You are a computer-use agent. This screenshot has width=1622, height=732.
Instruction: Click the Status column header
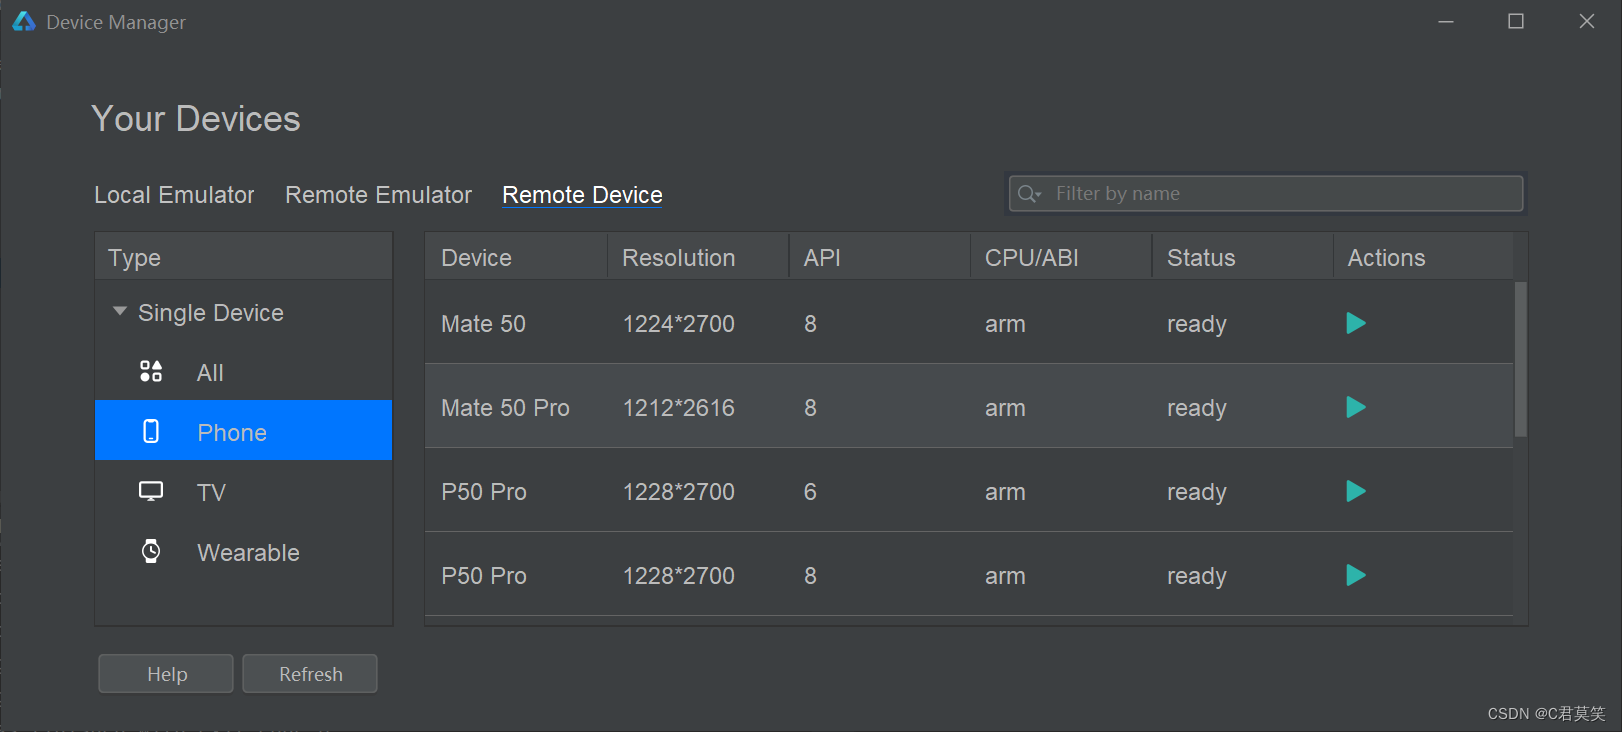pos(1243,257)
